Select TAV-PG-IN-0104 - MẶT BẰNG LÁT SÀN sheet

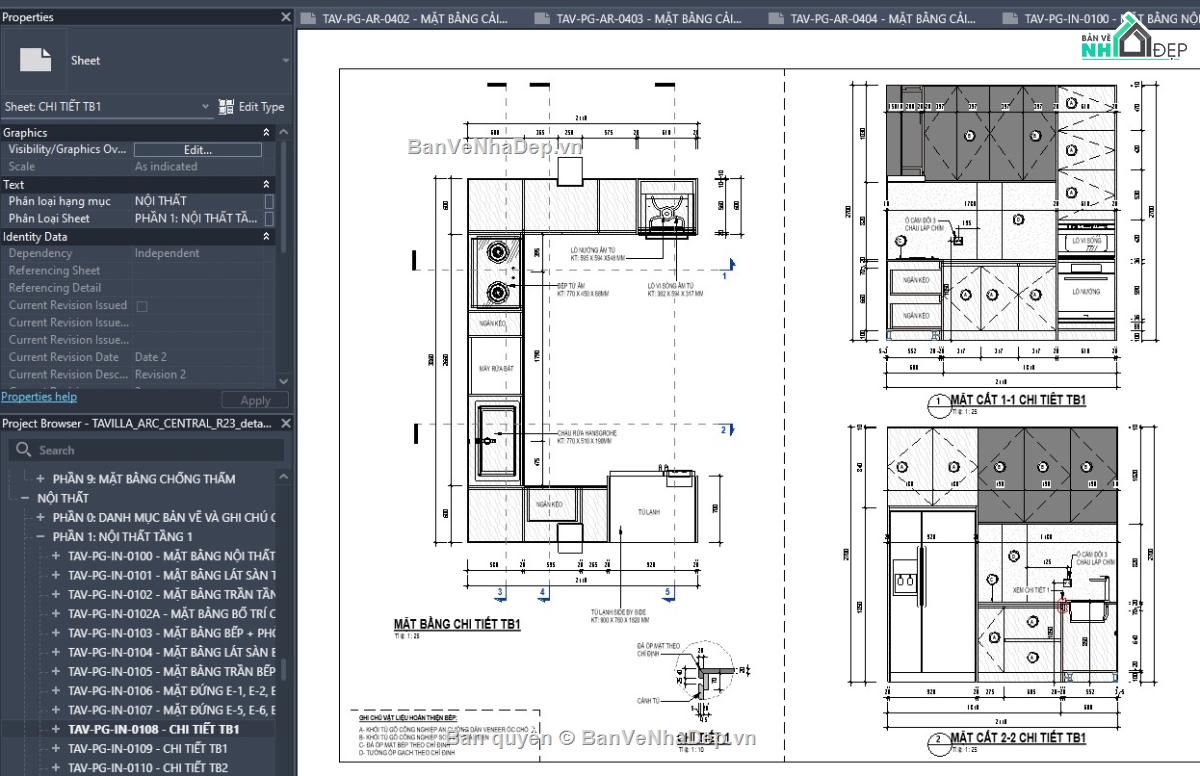click(x=172, y=652)
